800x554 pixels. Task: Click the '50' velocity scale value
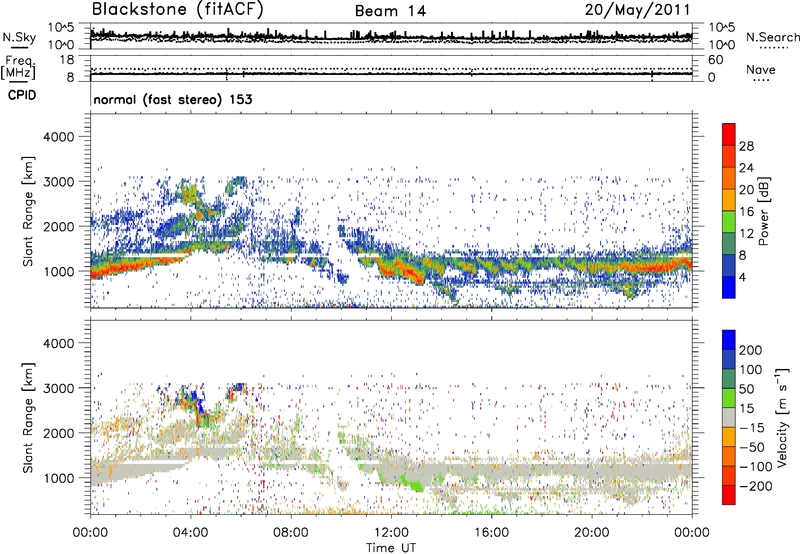pyautogui.click(x=746, y=389)
